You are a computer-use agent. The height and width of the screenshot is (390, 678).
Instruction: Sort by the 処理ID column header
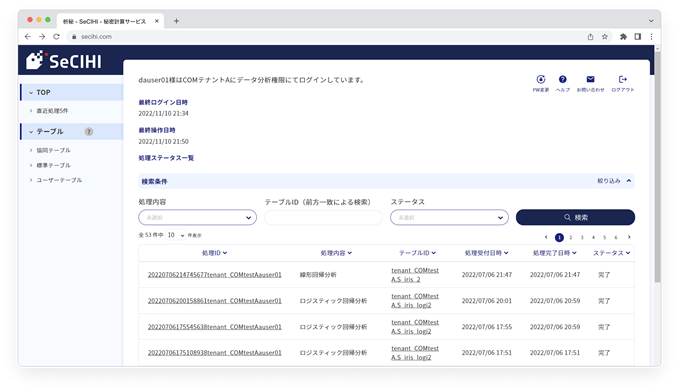point(214,253)
